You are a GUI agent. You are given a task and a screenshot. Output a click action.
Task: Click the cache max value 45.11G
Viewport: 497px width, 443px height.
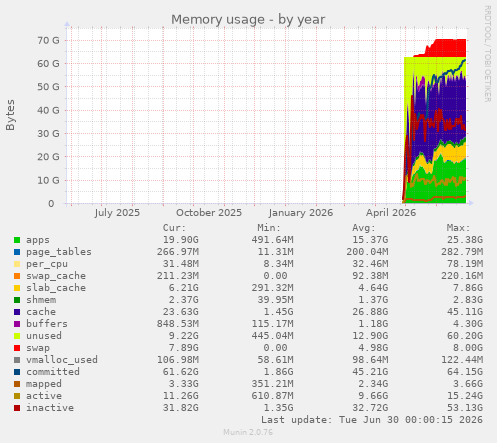465,312
